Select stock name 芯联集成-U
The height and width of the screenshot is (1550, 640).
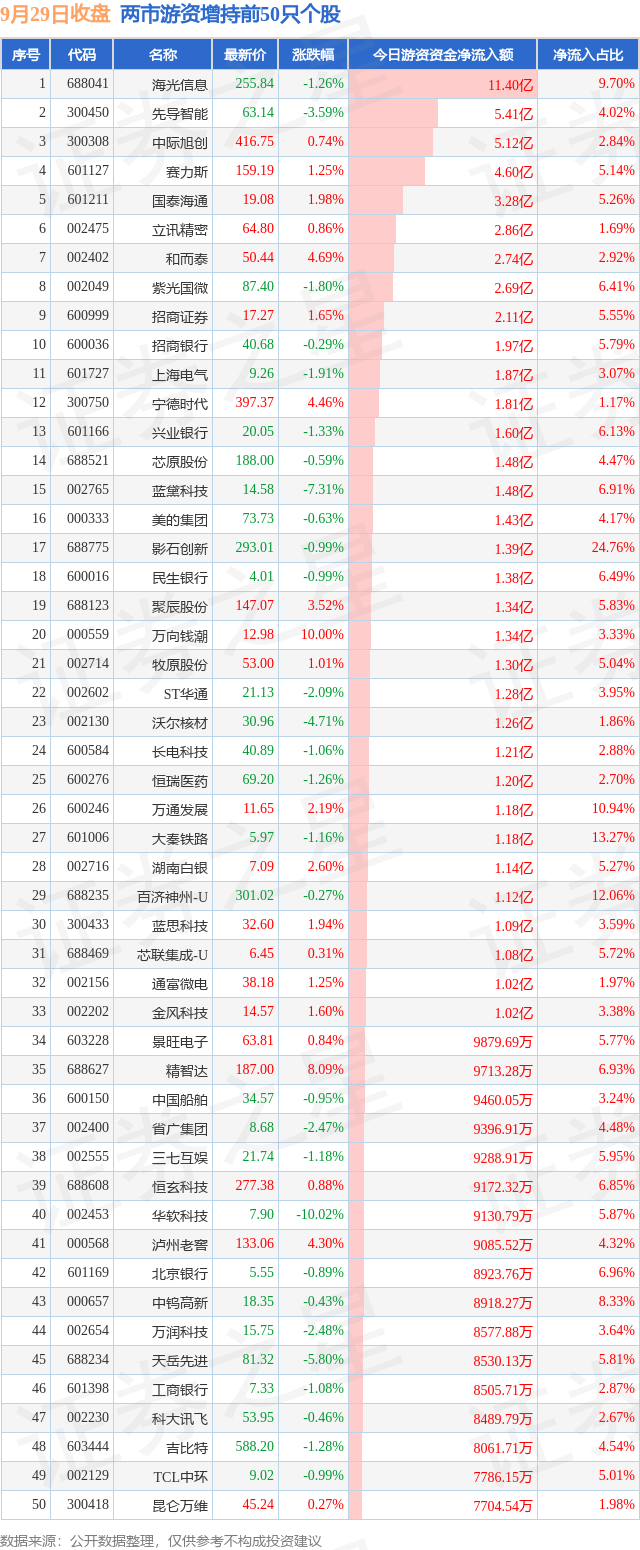coord(173,954)
